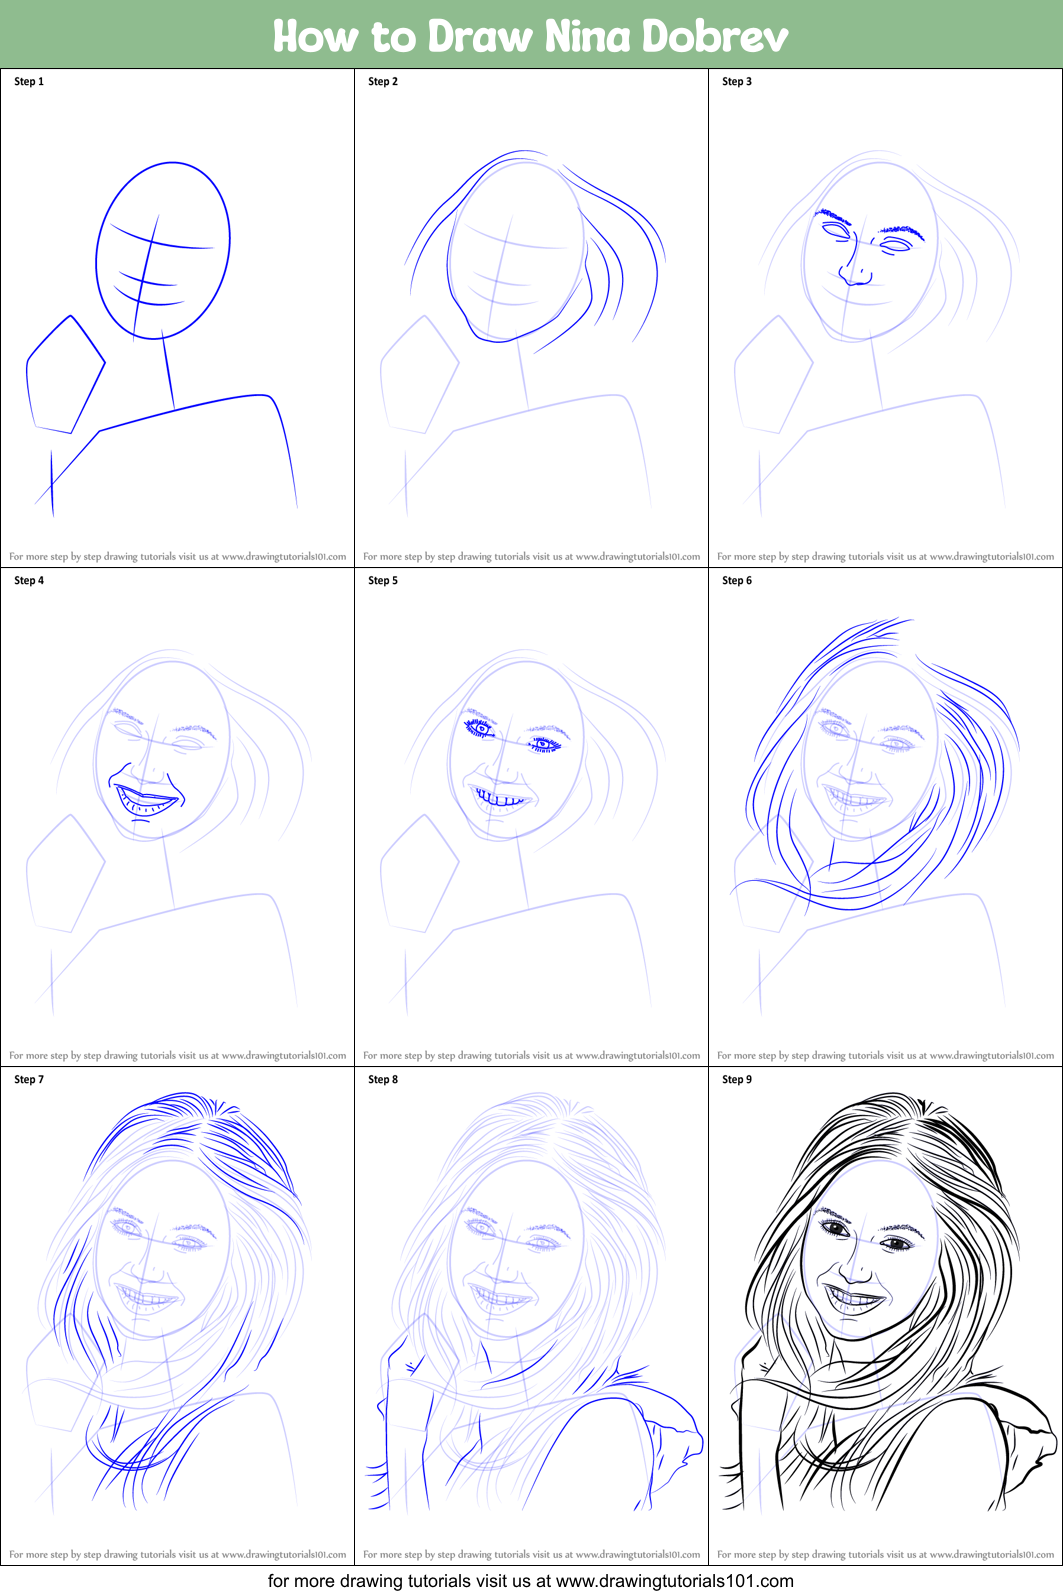
Task: Click the 'Step 8' label
Action: coord(383,1080)
